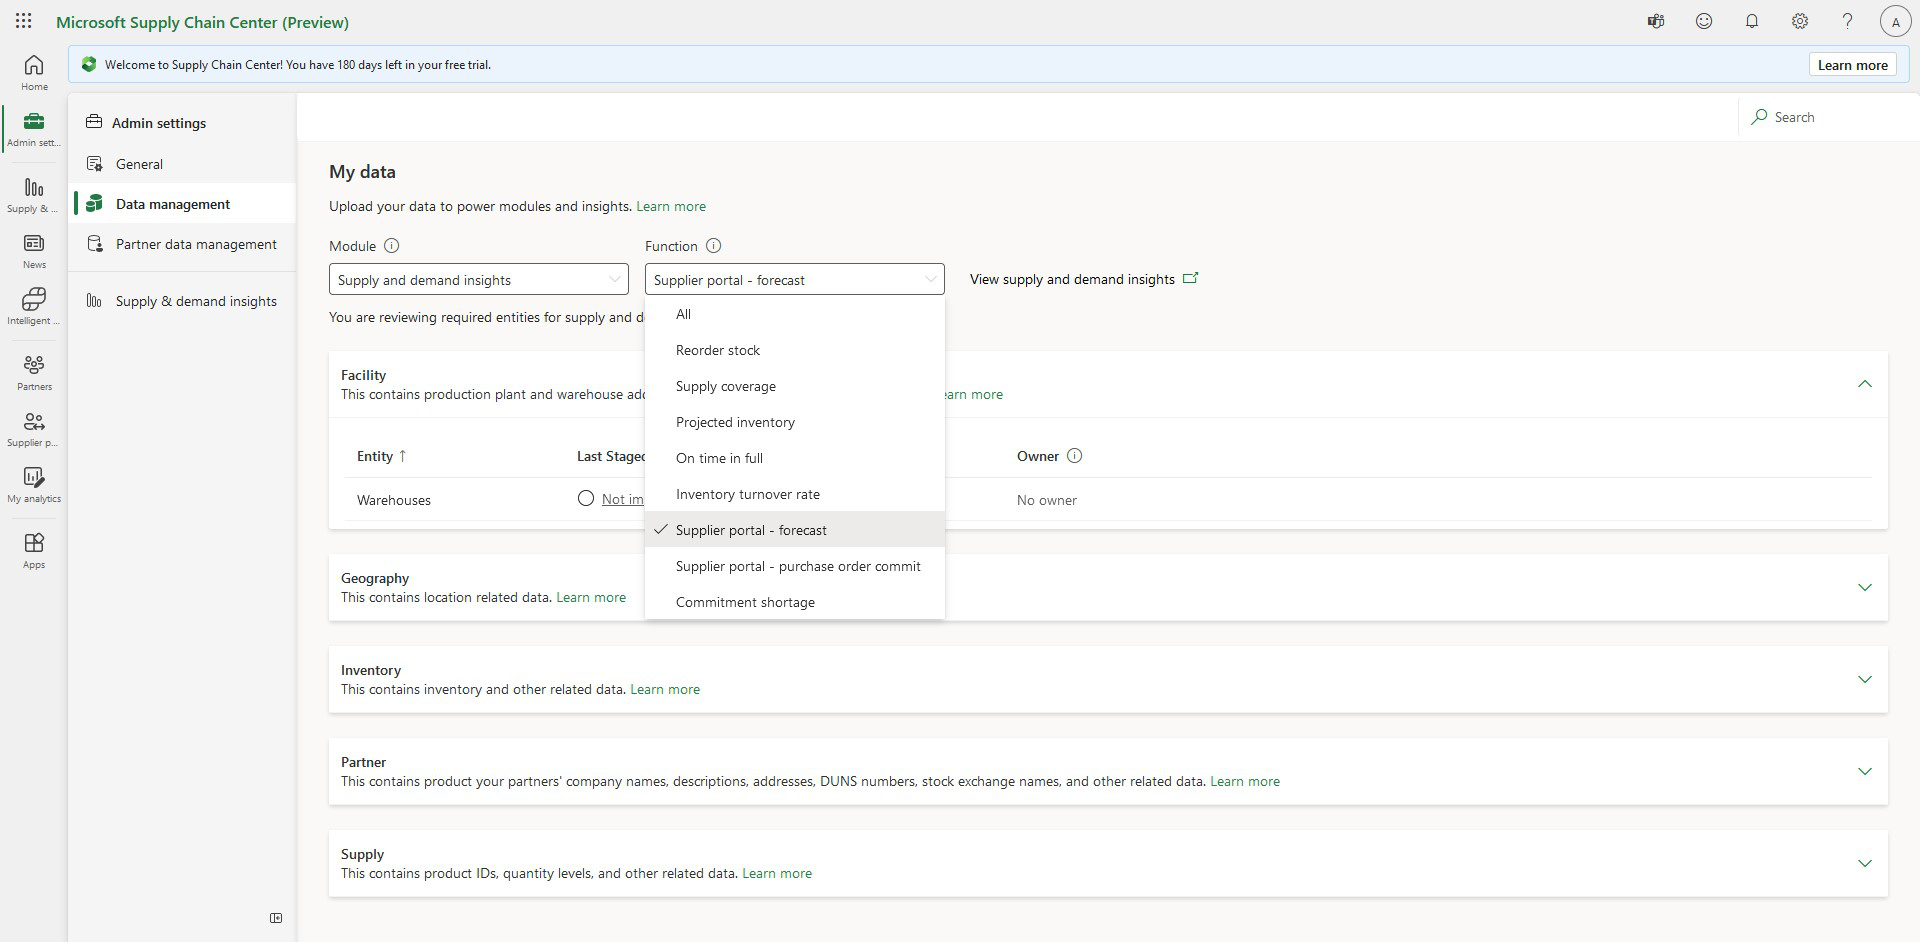Select Projected inventory option
Image resolution: width=1920 pixels, height=942 pixels.
[795, 422]
